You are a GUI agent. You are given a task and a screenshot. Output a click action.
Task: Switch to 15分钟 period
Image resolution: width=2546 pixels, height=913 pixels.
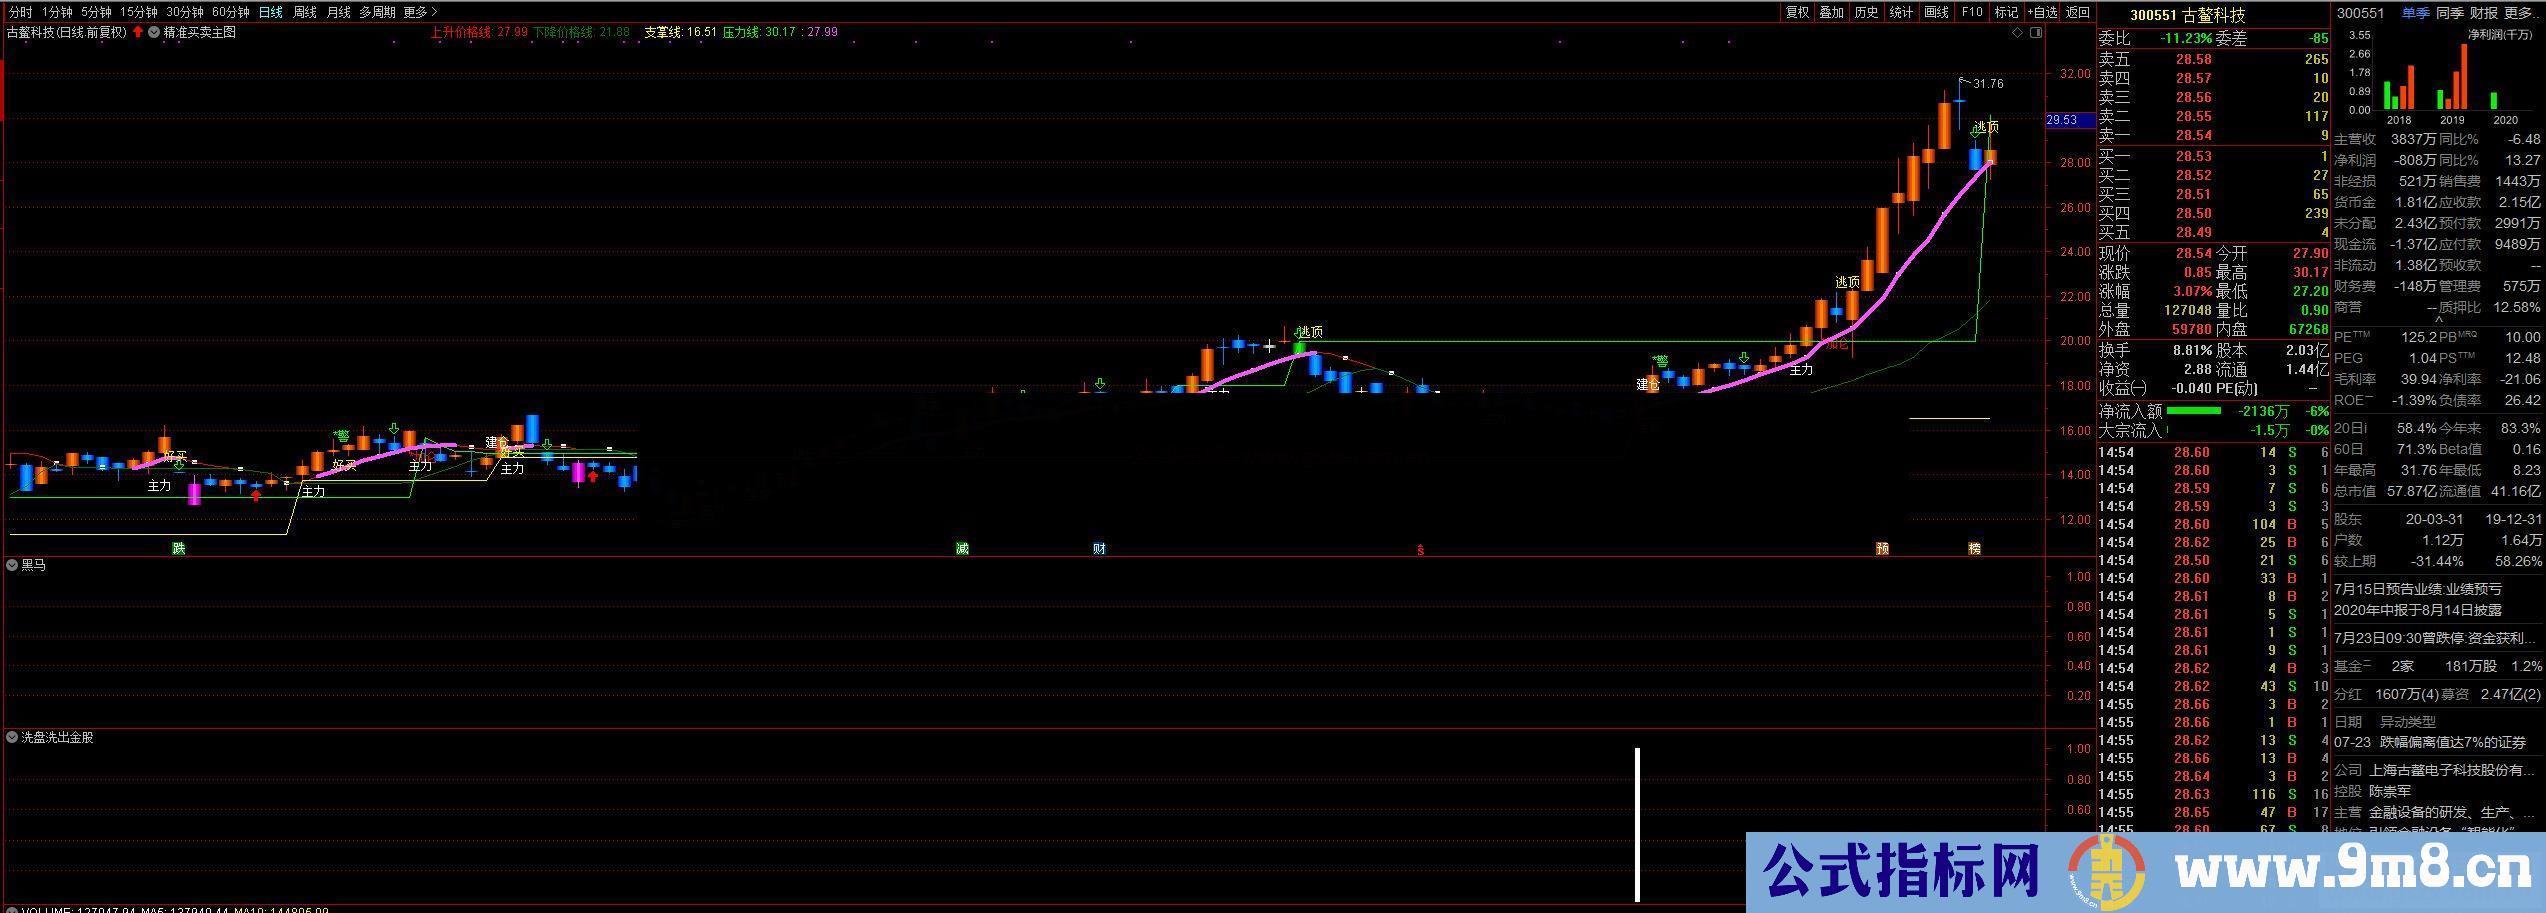click(x=138, y=12)
